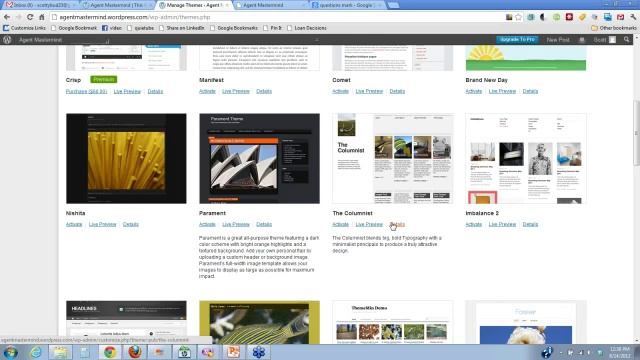Open Live Preview for Parament
This screenshot has height=360, width=640.
point(236,224)
